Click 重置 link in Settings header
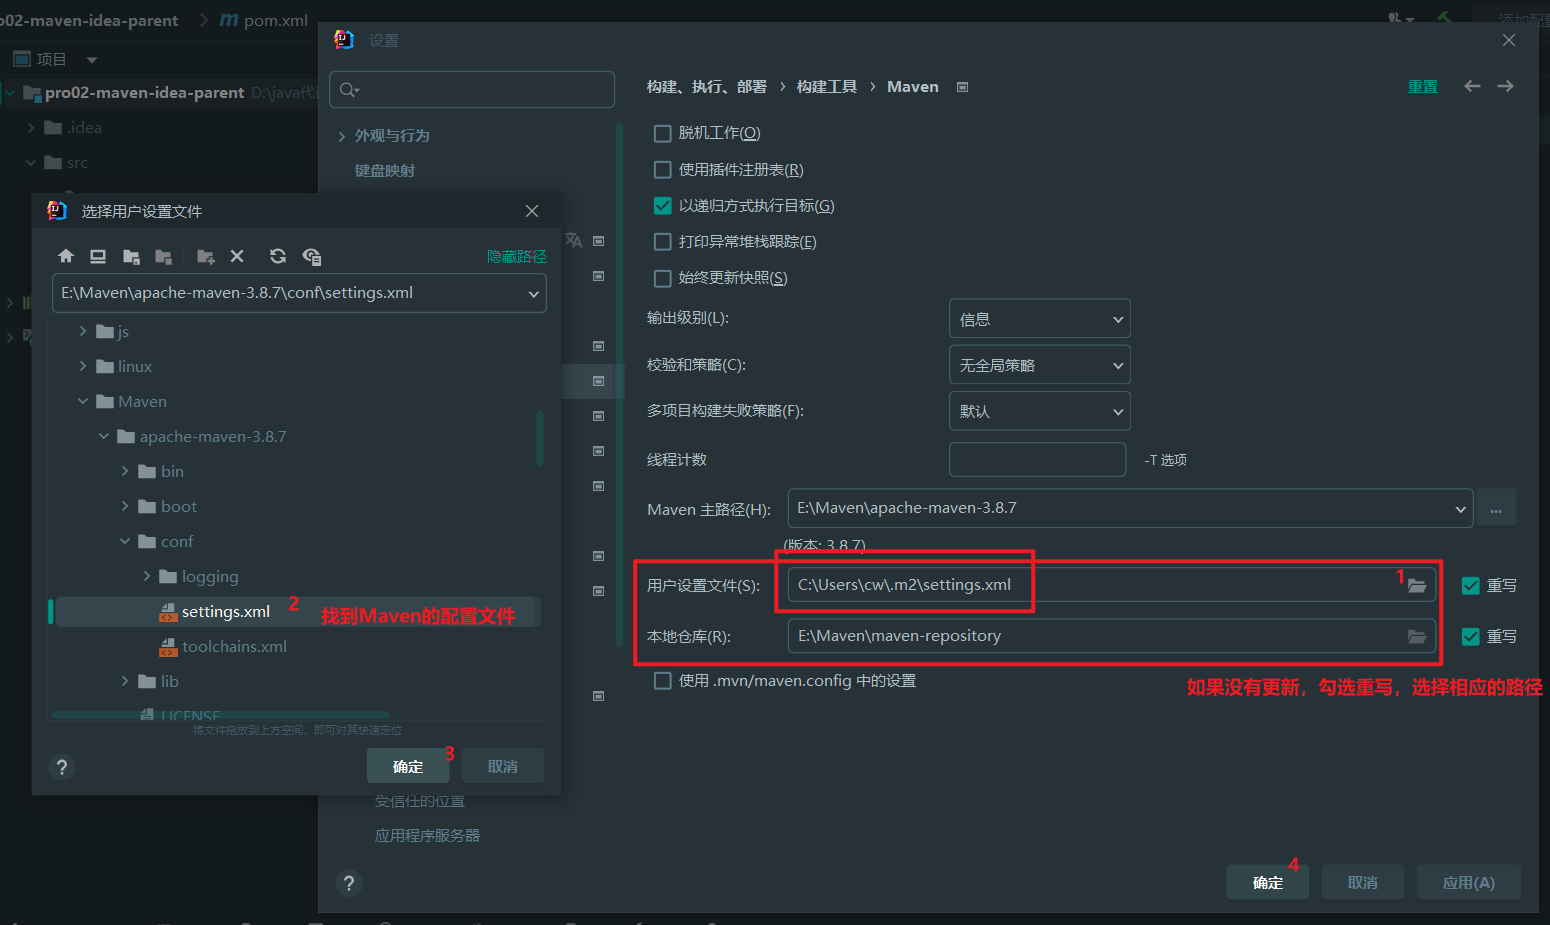Screen dimensions: 1550x925 (1423, 87)
